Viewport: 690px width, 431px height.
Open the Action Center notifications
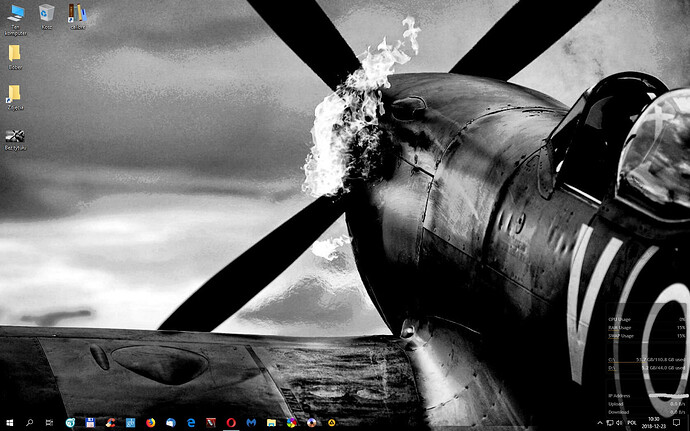[x=677, y=423]
